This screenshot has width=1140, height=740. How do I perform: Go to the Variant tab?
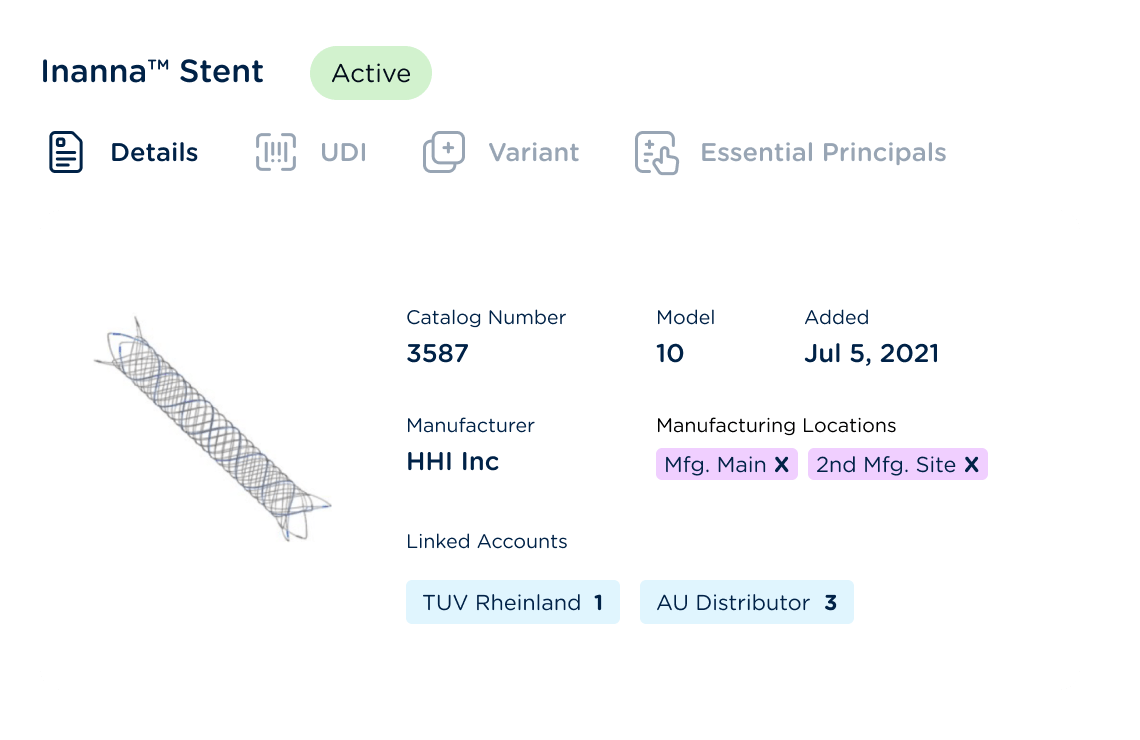click(533, 153)
